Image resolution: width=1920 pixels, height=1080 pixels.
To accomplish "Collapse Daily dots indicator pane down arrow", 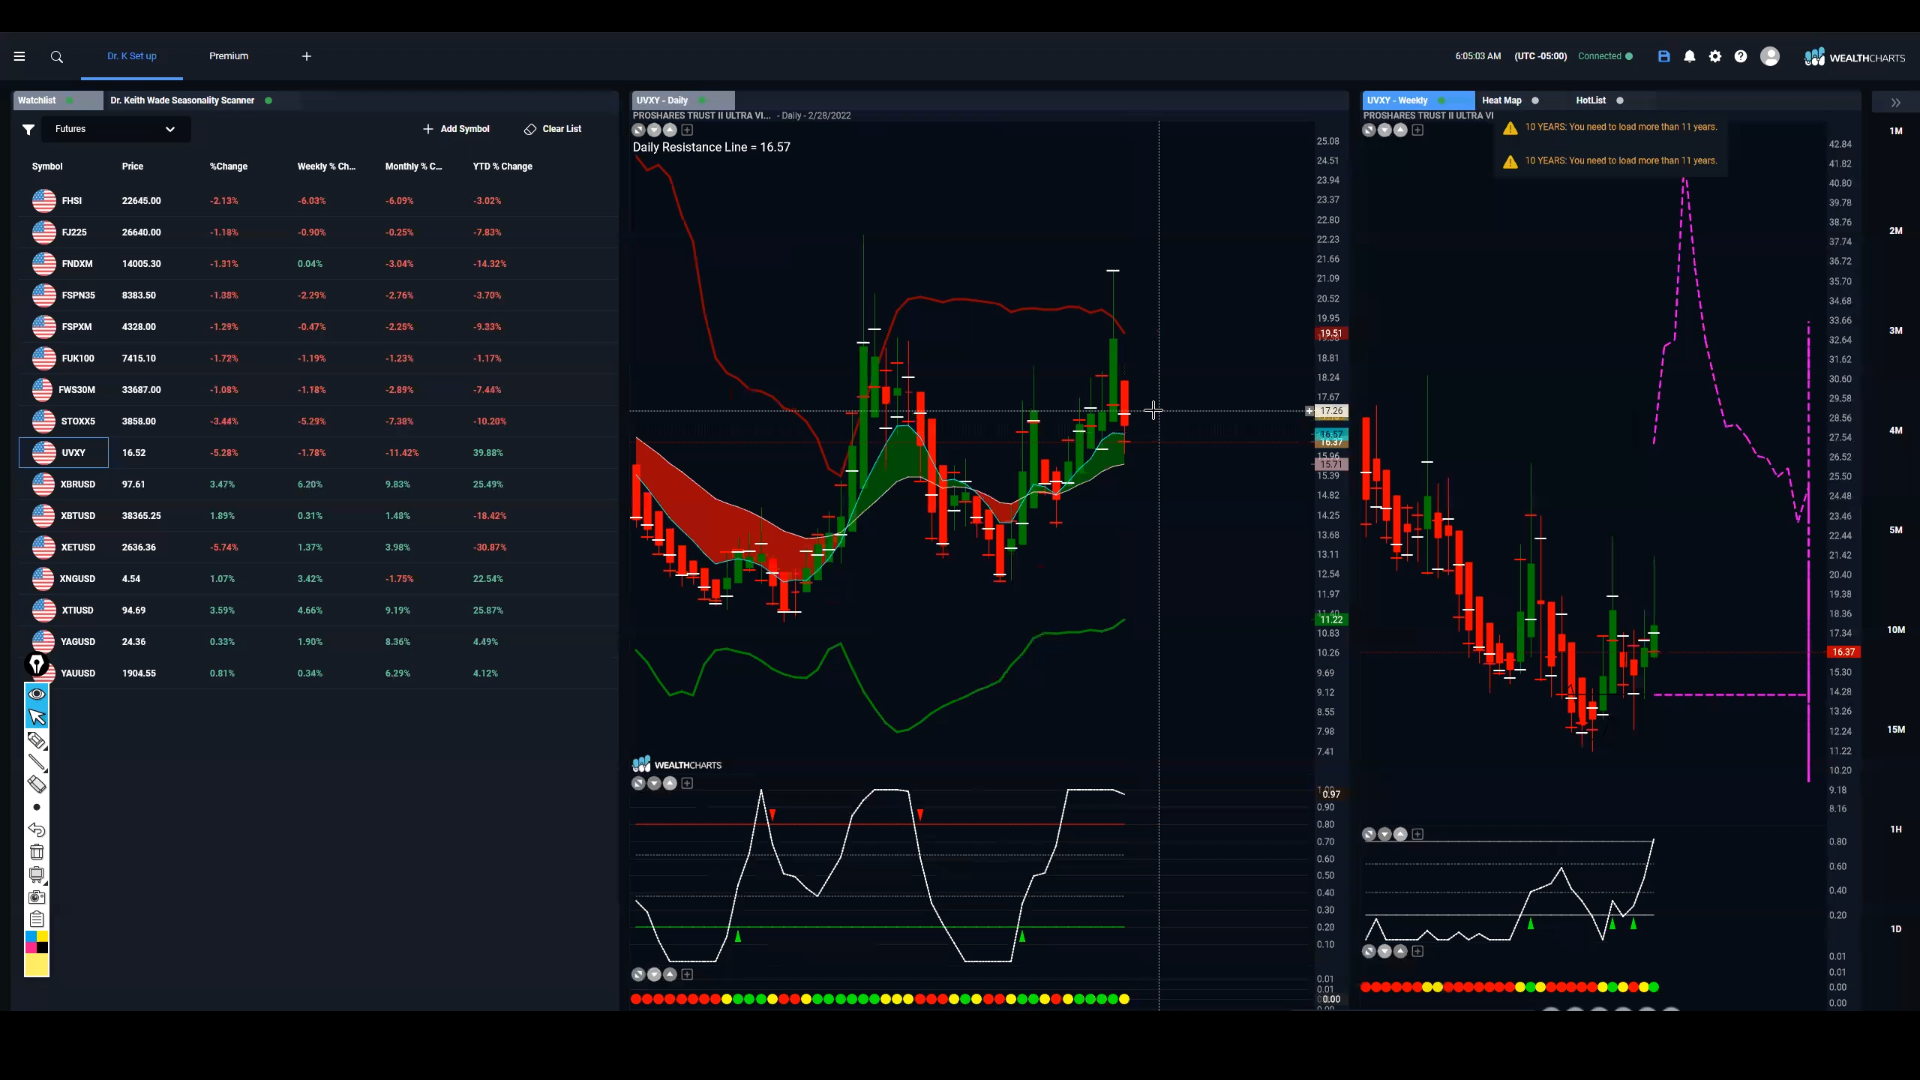I will click(x=654, y=974).
